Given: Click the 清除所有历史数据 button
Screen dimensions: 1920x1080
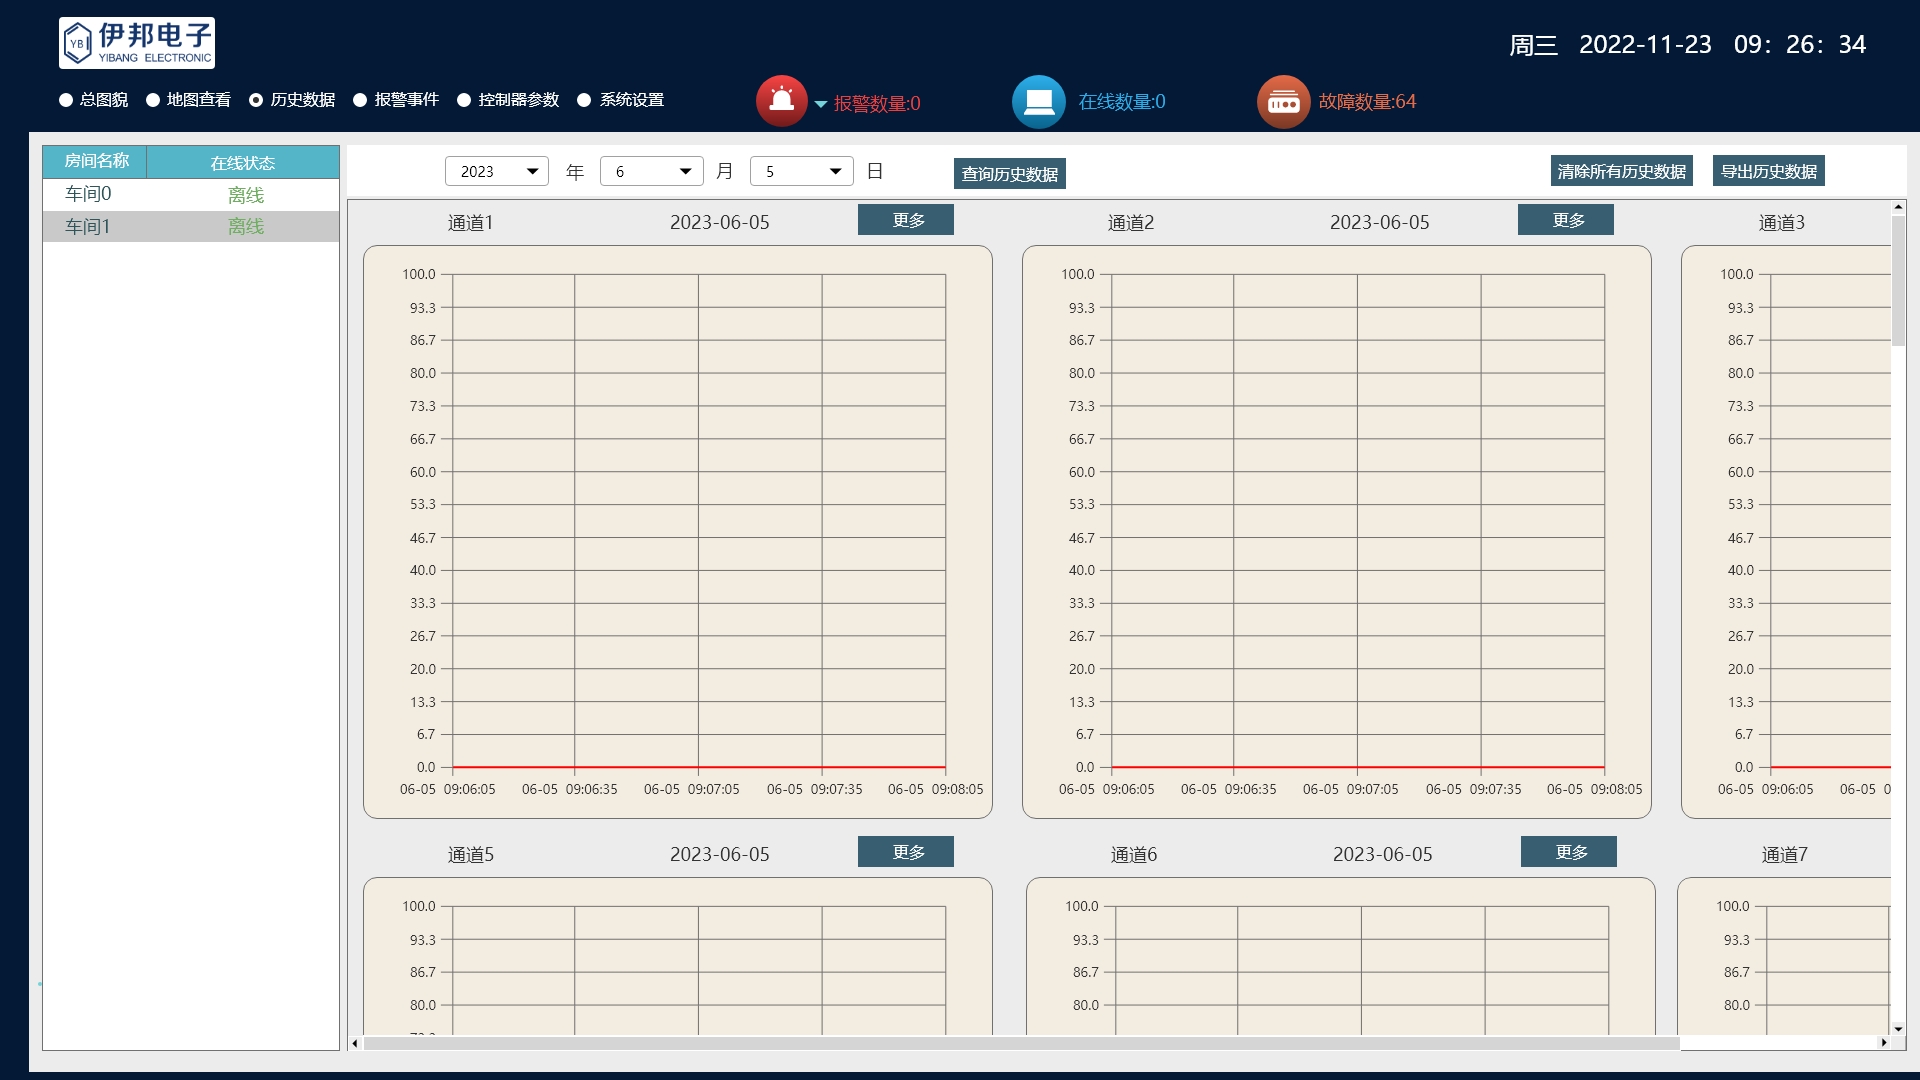Looking at the screenshot, I should point(1622,170).
